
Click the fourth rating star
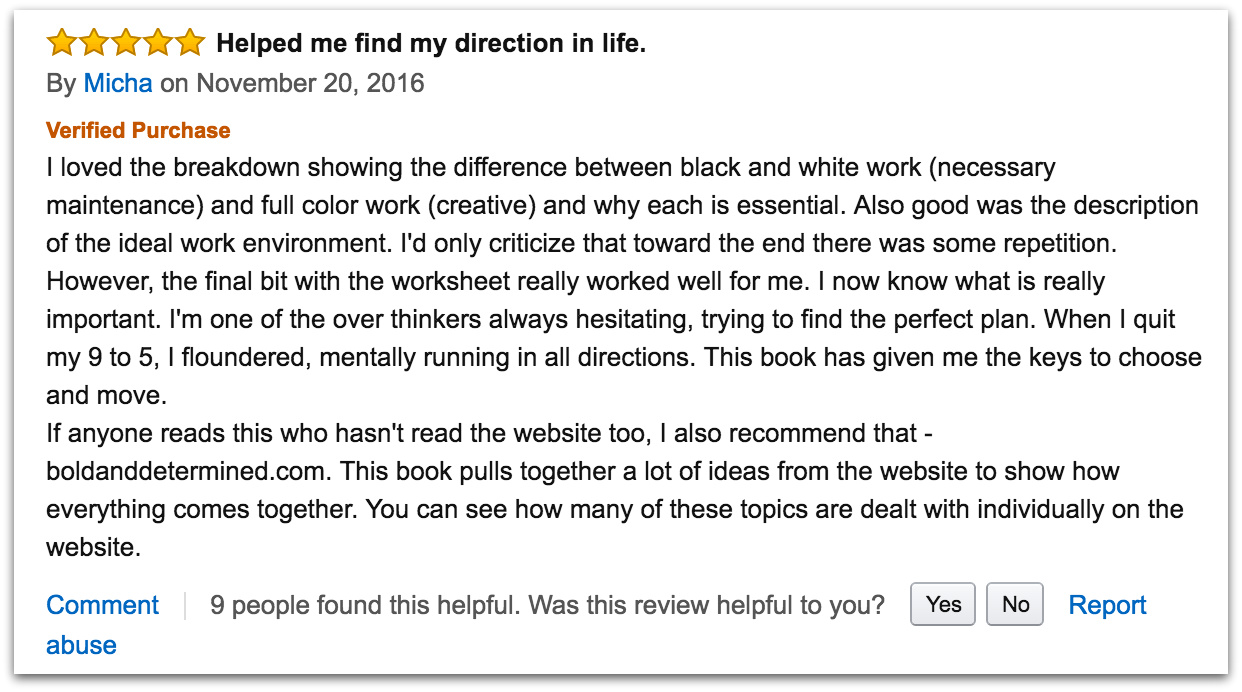158,44
